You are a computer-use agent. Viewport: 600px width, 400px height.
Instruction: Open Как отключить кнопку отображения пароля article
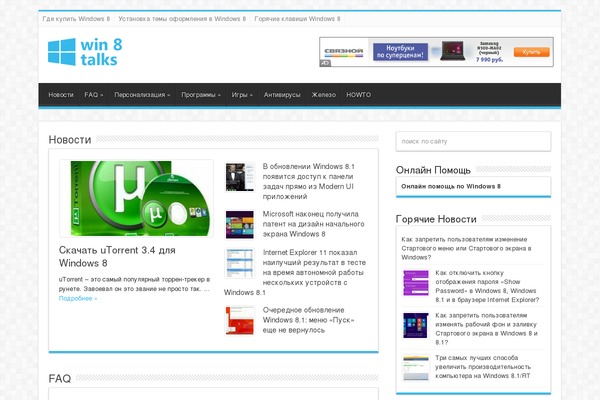tap(487, 286)
